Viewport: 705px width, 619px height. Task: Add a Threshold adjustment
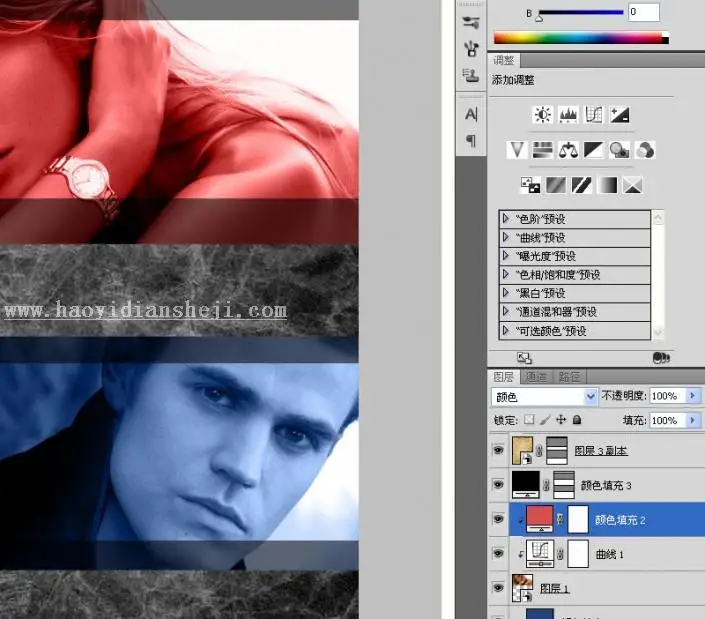point(581,185)
